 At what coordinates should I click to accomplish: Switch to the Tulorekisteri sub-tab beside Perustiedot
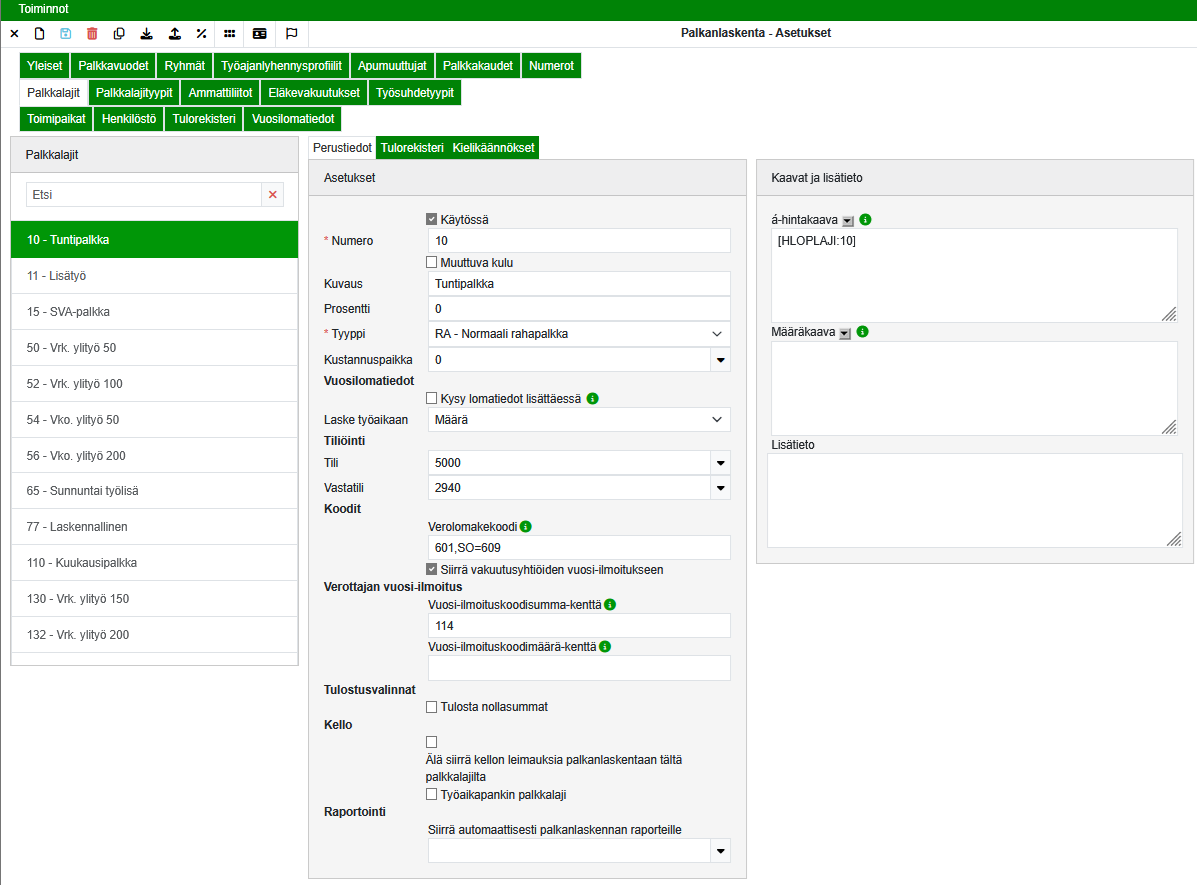(411, 148)
